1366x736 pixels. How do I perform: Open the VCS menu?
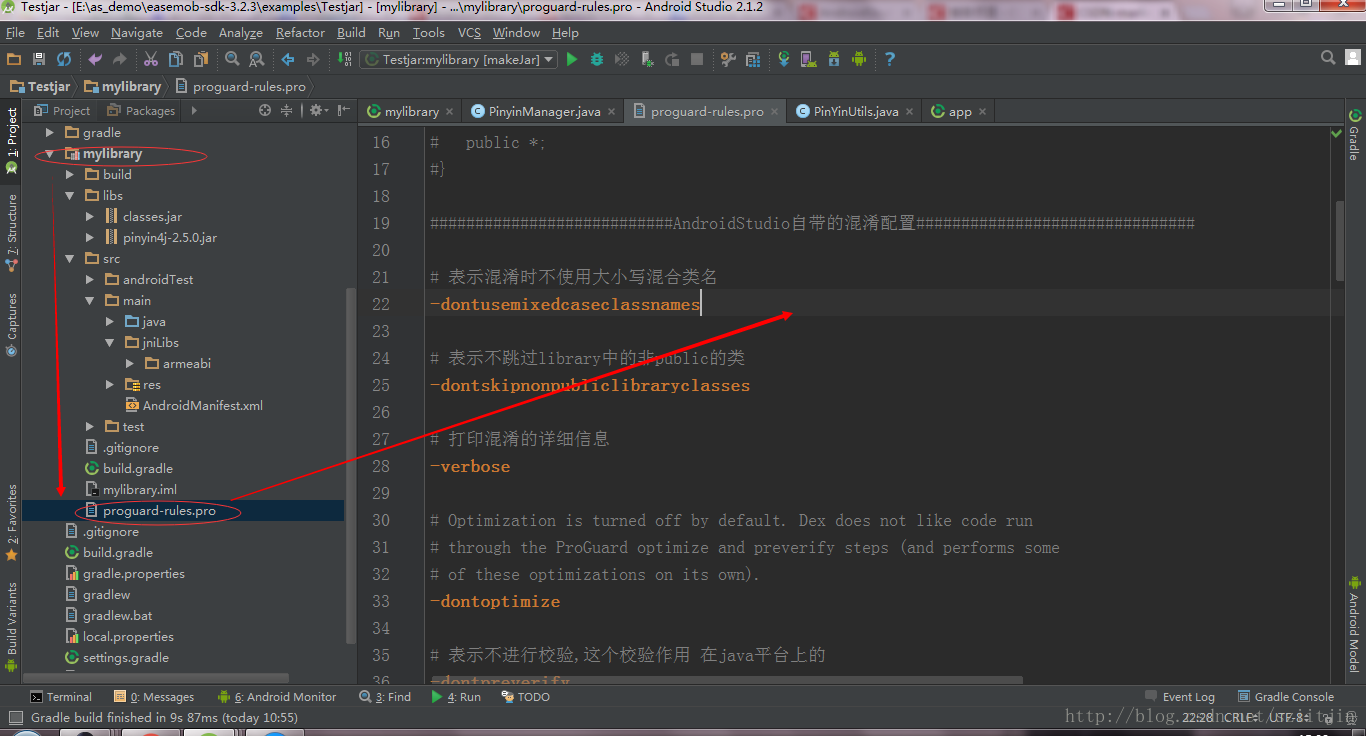pos(469,32)
